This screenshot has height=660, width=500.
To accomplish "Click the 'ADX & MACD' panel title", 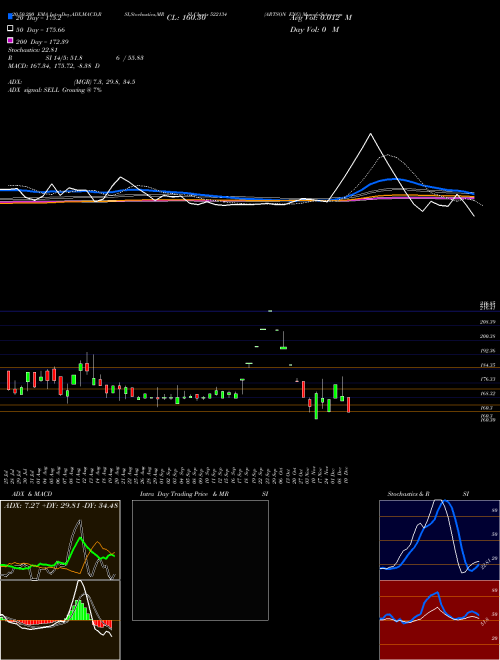I will (32, 494).
